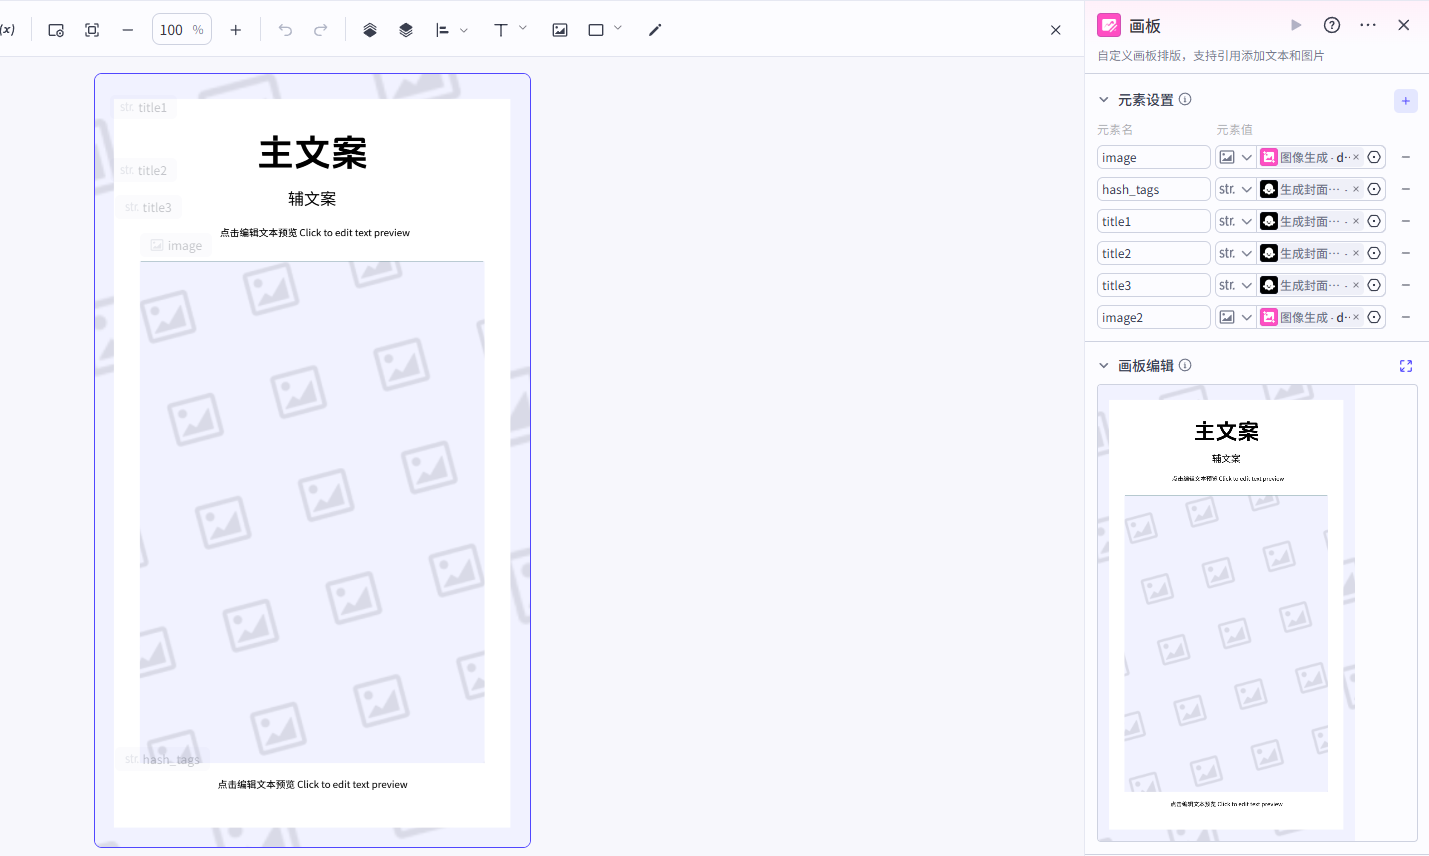Click the undo icon in the toolbar
This screenshot has width=1429, height=856.
tap(285, 29)
